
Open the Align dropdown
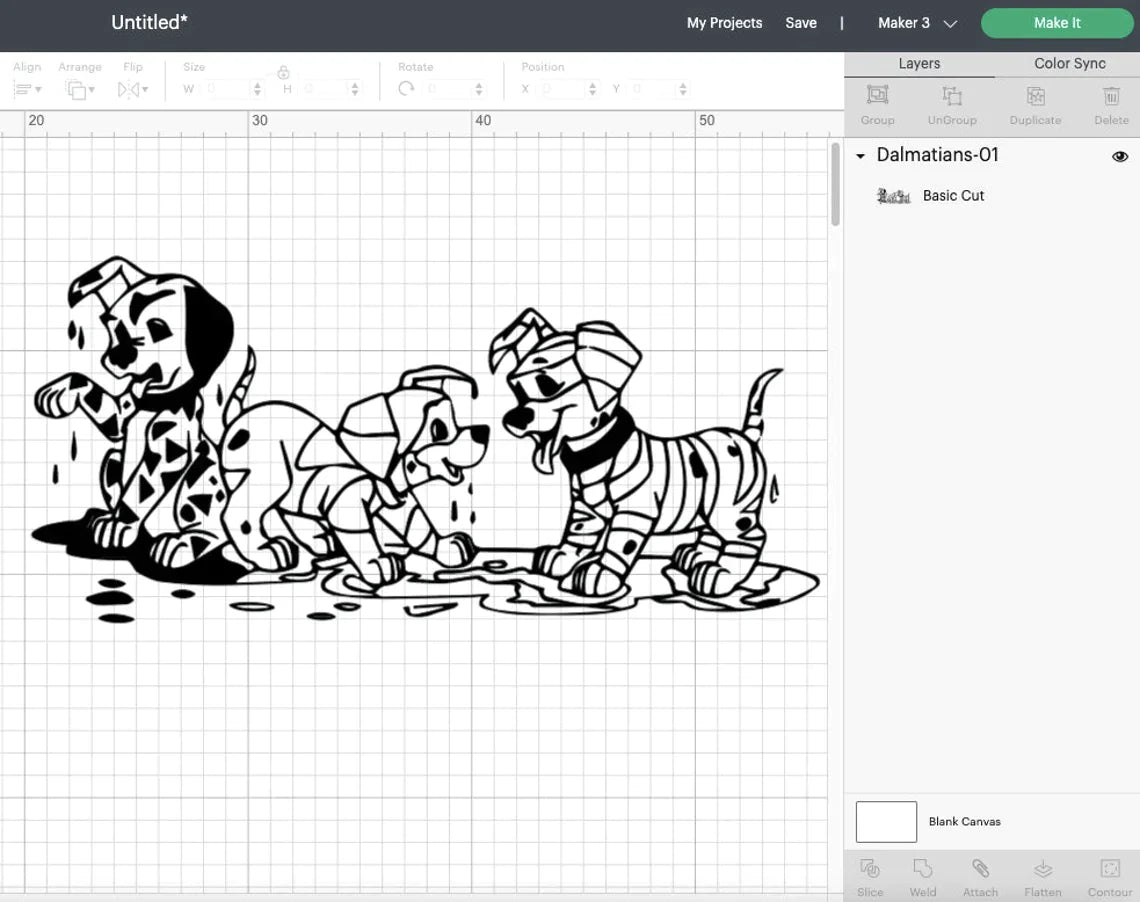(x=27, y=89)
